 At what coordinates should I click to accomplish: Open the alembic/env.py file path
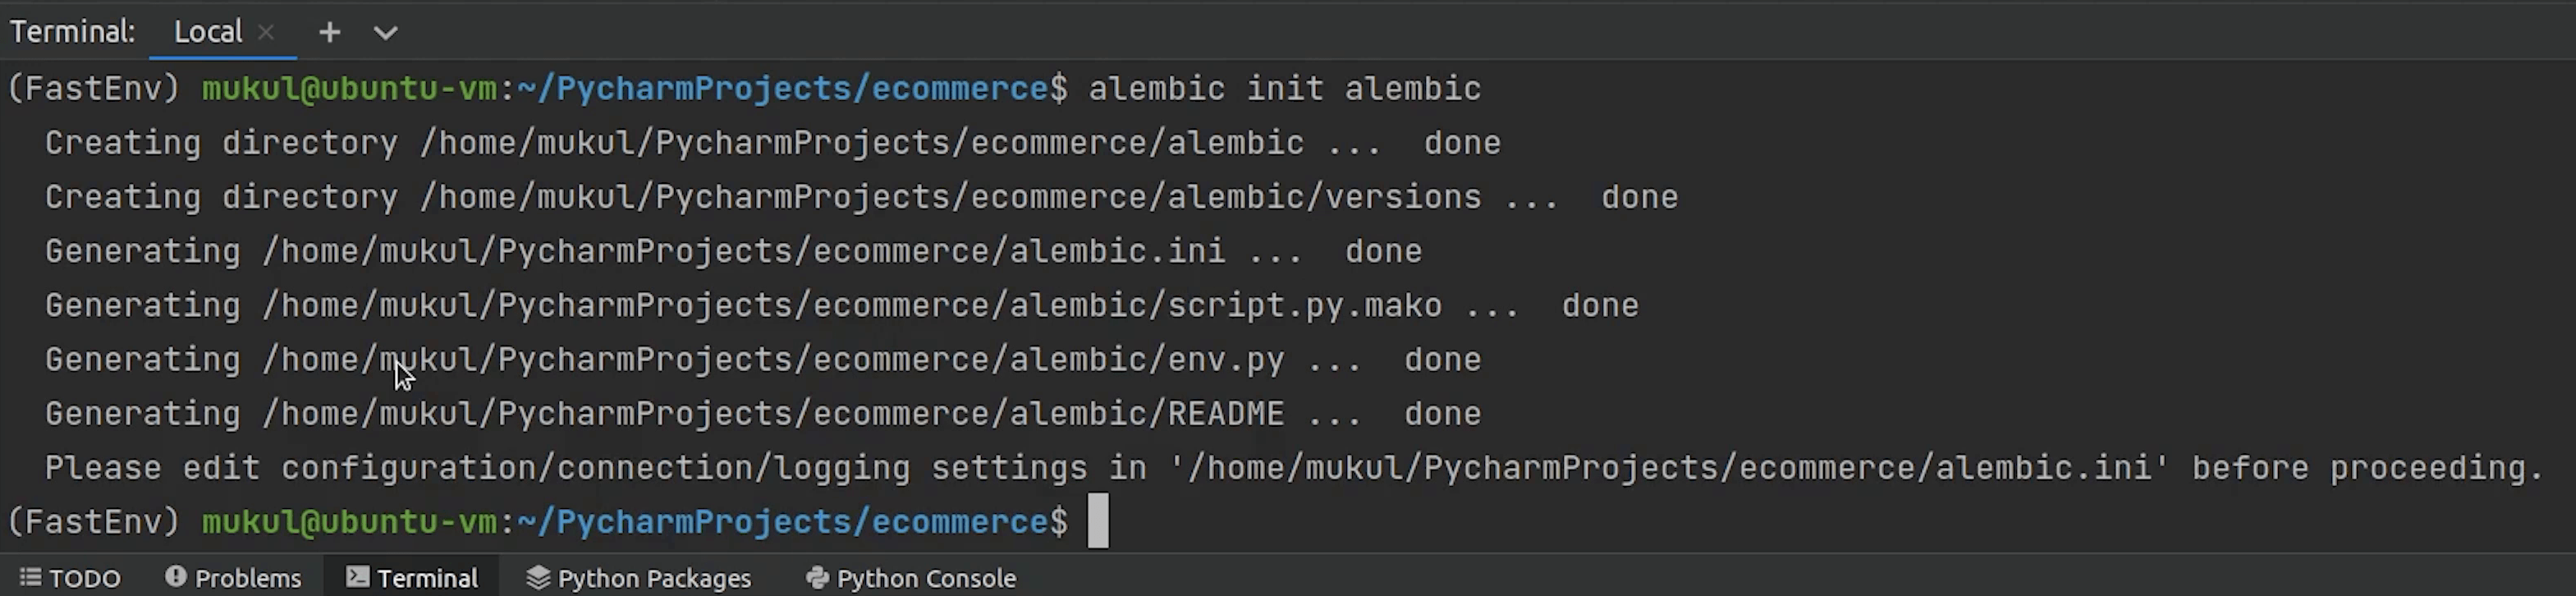773,360
